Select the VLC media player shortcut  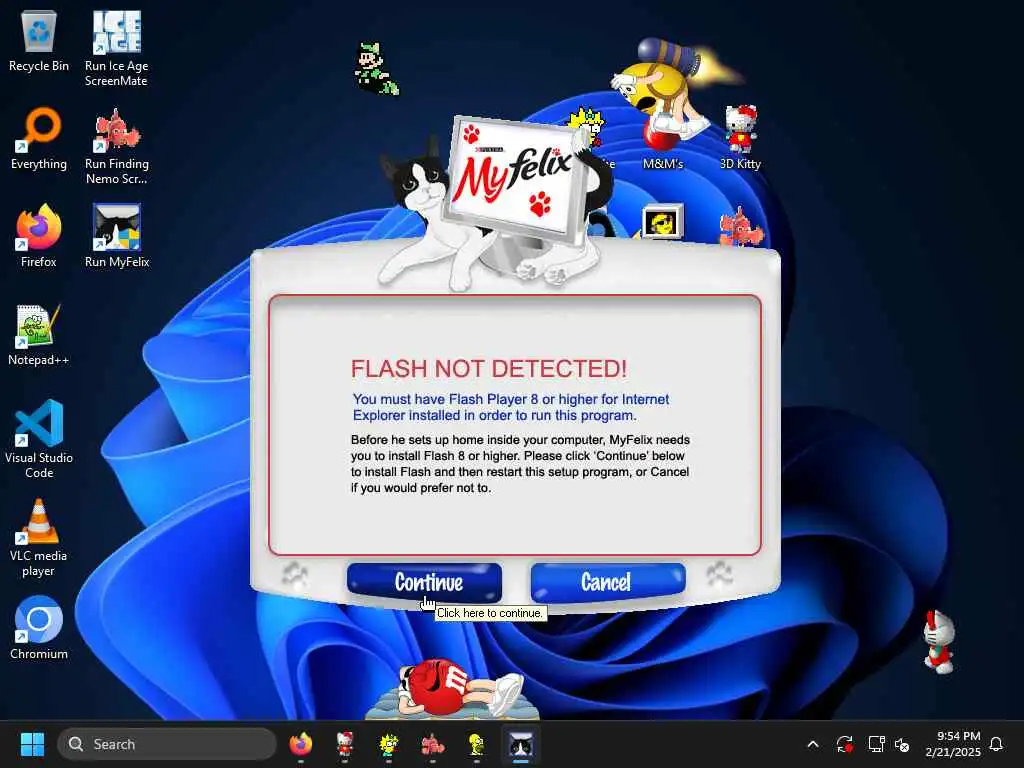coord(39,538)
